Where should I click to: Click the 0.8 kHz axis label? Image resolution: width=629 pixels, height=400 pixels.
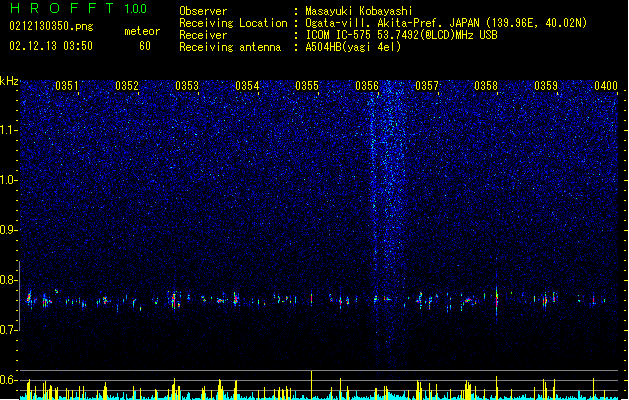8,280
